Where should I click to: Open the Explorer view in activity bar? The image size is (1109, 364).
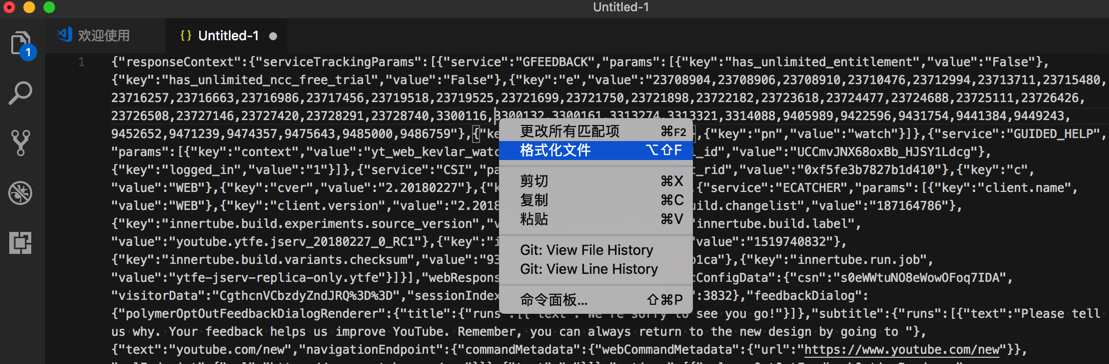pyautogui.click(x=21, y=44)
